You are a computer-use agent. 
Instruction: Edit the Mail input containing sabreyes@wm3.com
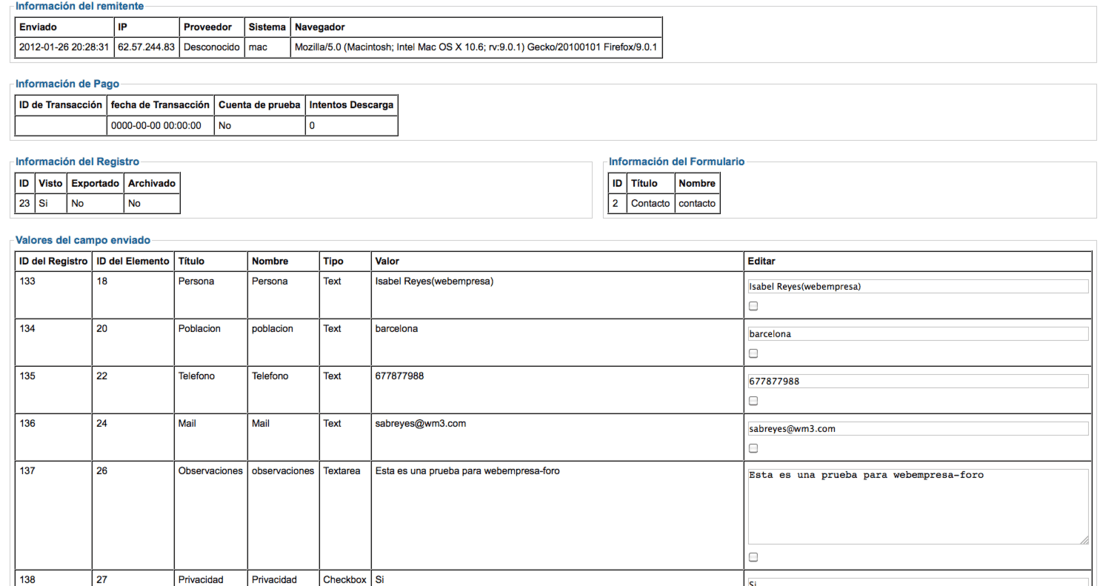[918, 429]
